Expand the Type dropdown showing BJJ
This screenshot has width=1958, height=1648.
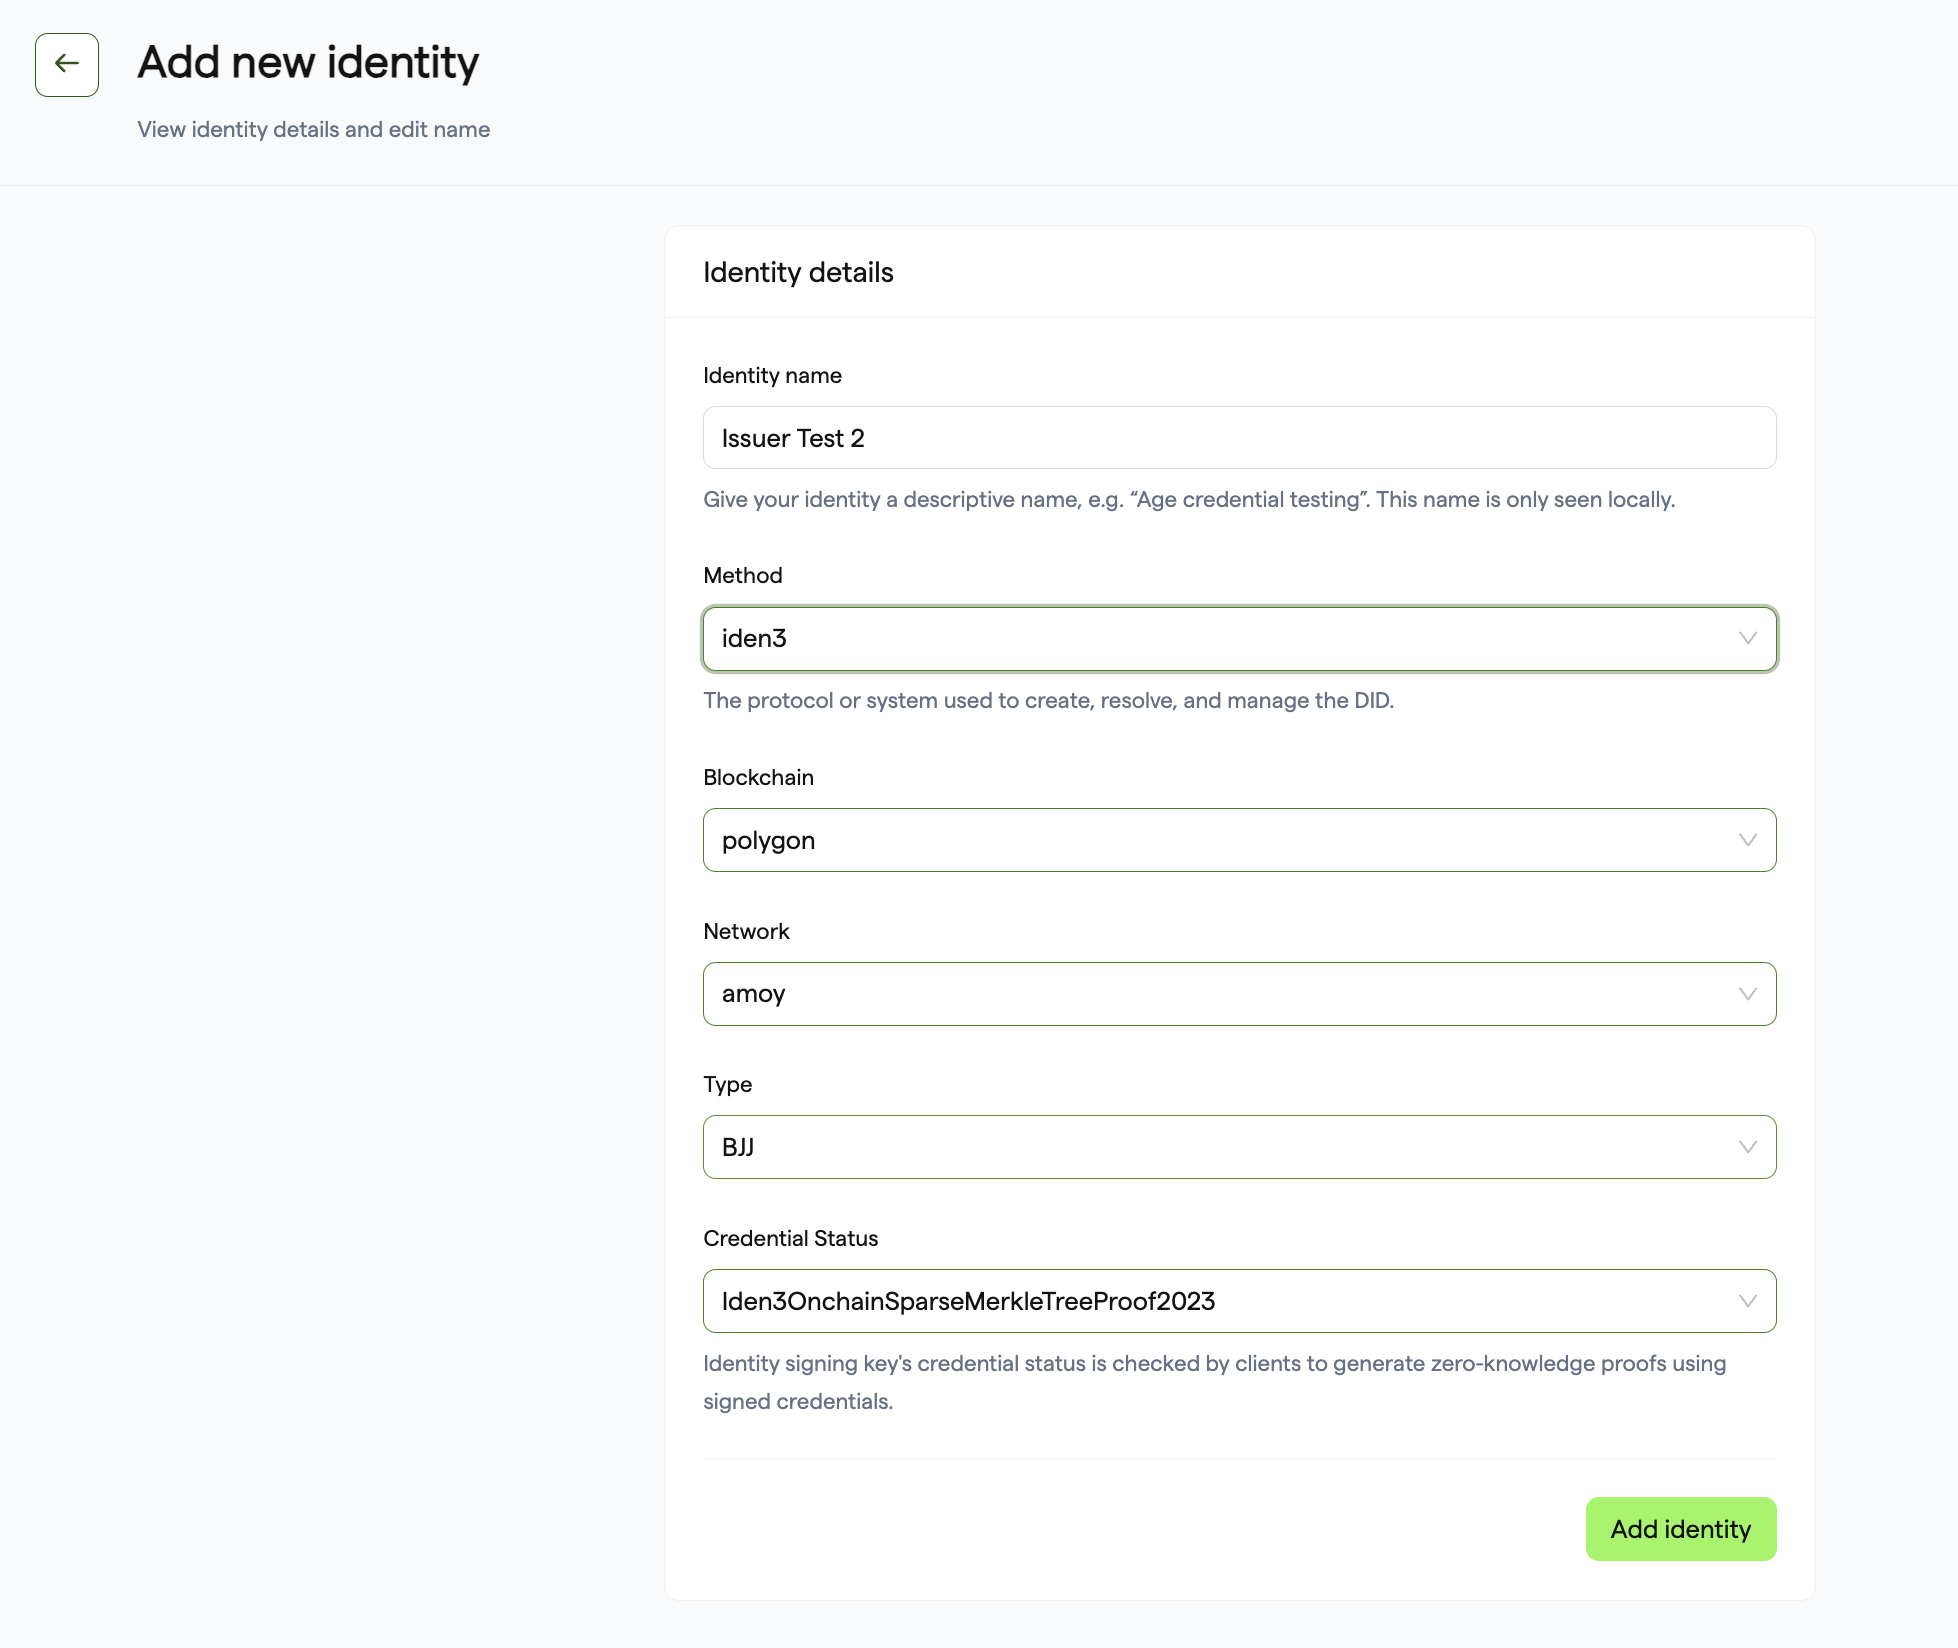pos(1239,1147)
